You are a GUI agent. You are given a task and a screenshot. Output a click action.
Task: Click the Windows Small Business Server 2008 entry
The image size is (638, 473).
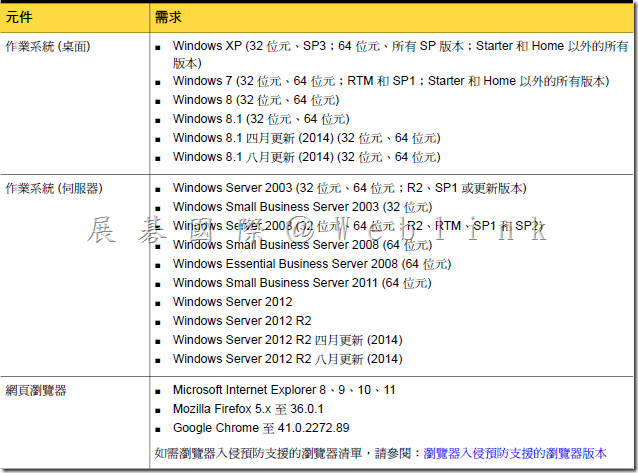tap(302, 245)
